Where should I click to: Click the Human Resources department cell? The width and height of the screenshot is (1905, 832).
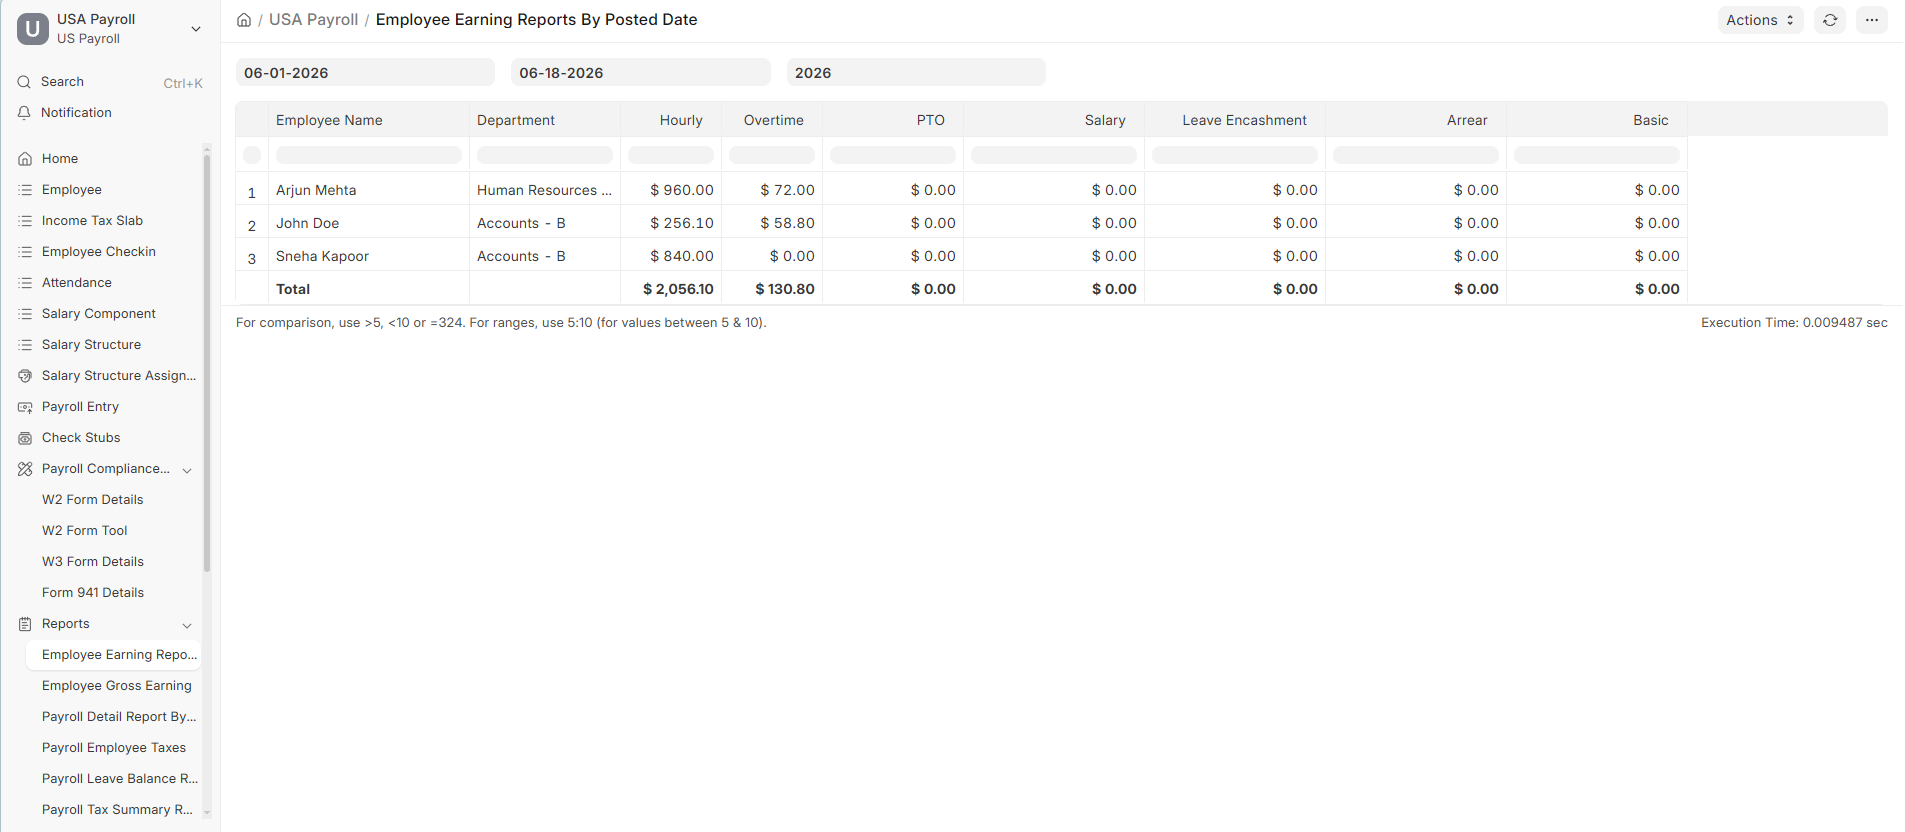coord(544,190)
